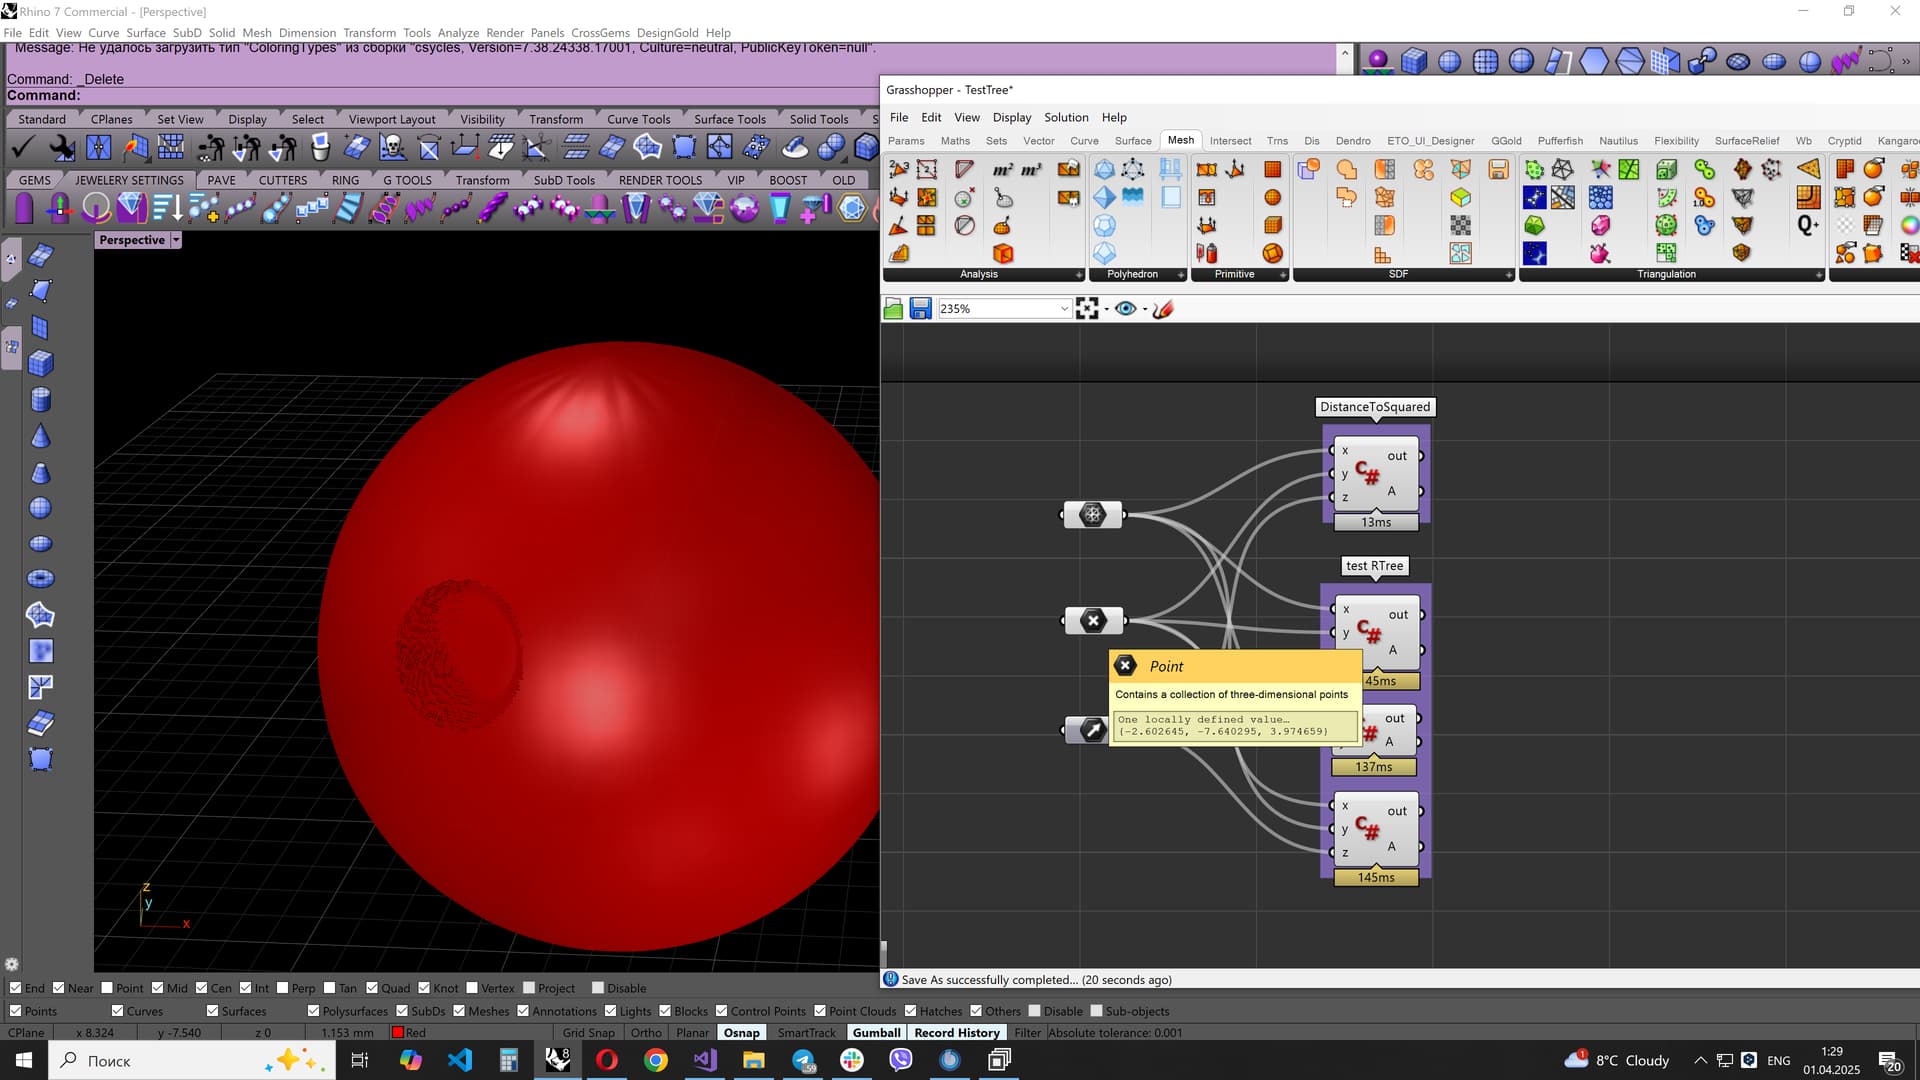
Task: Expand the 235% zoom level dropdown
Action: click(x=1064, y=309)
